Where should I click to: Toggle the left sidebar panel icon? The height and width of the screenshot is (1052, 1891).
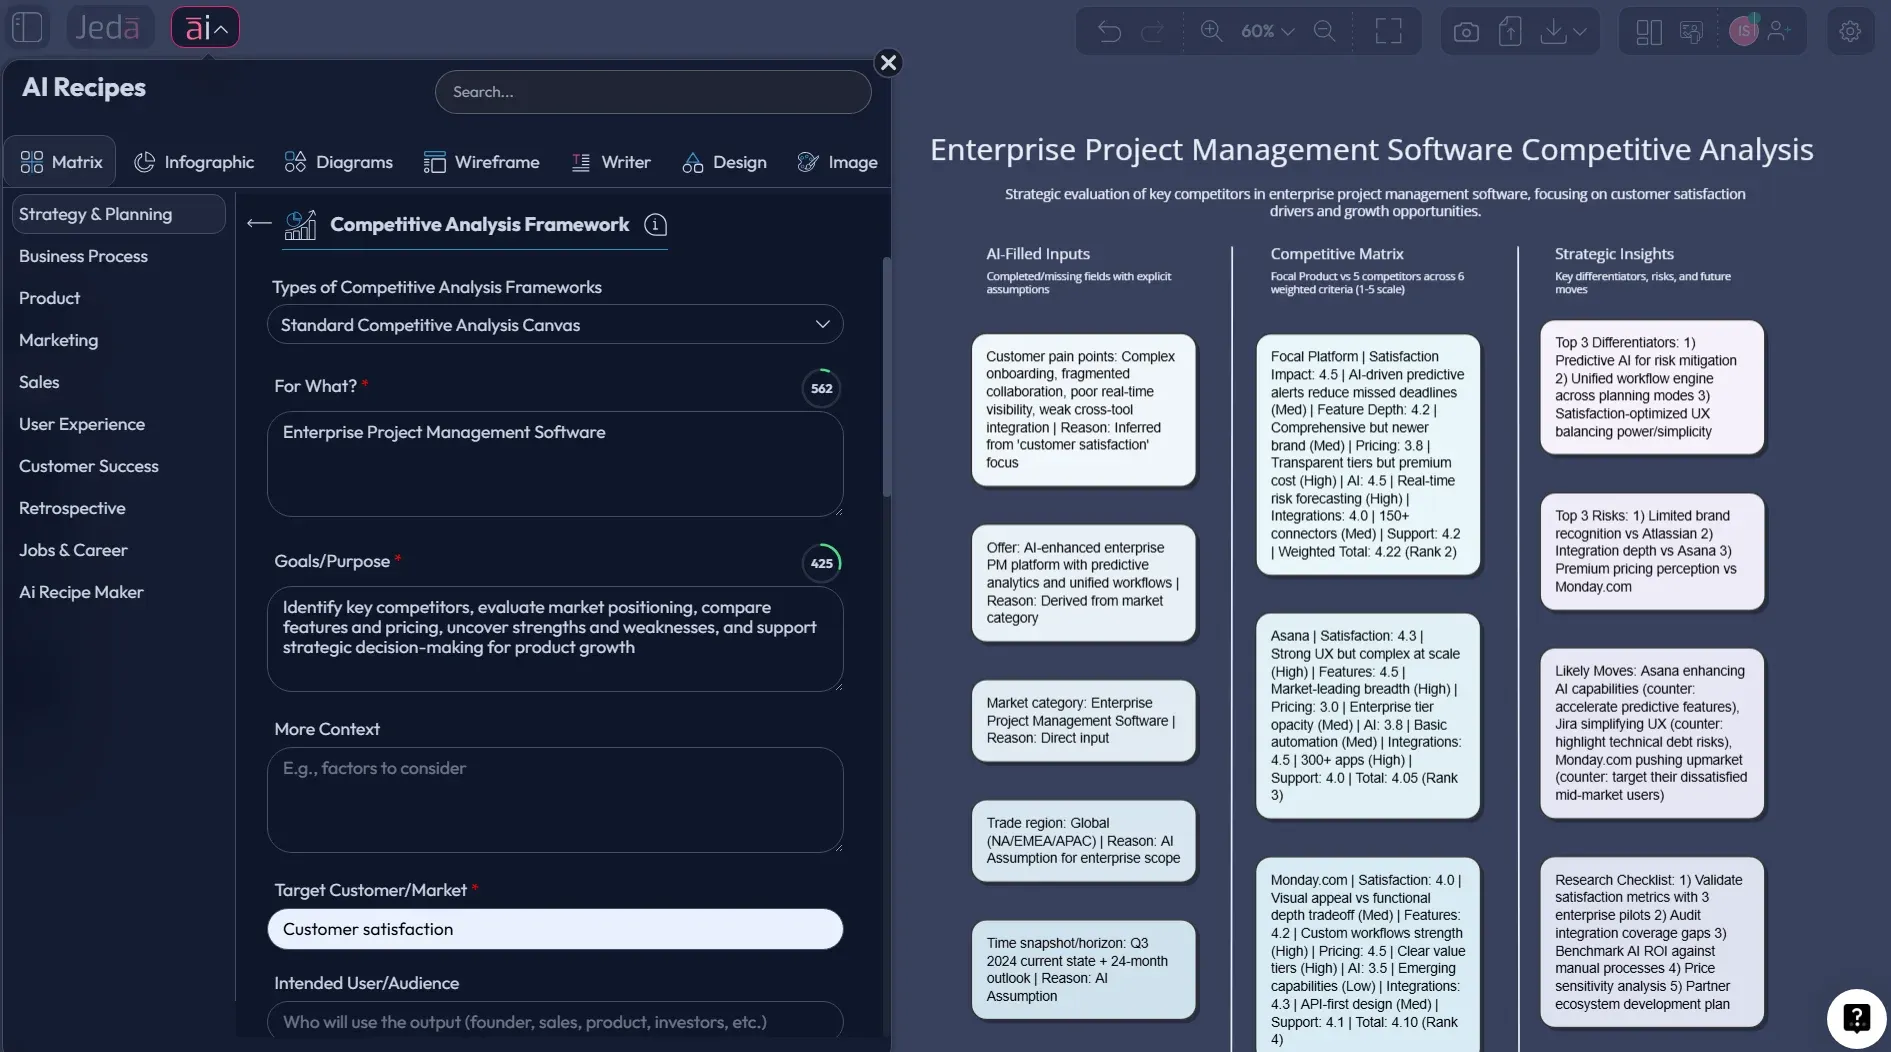coord(28,27)
